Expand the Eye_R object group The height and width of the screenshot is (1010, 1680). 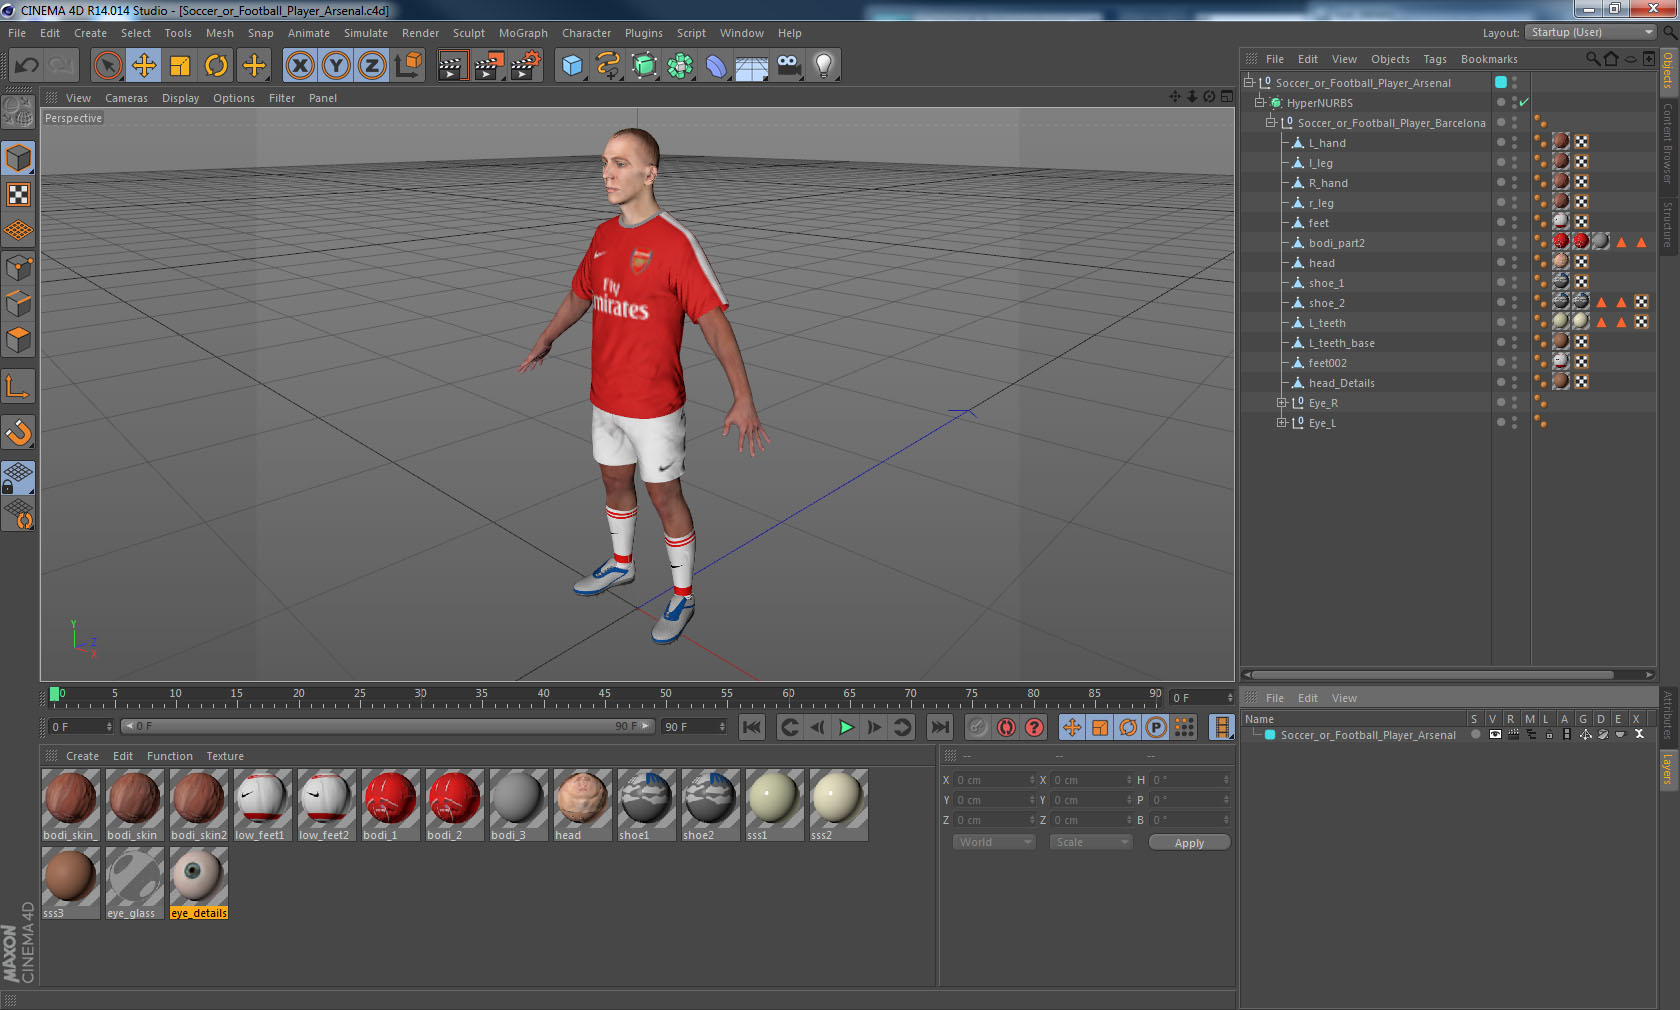[1281, 402]
